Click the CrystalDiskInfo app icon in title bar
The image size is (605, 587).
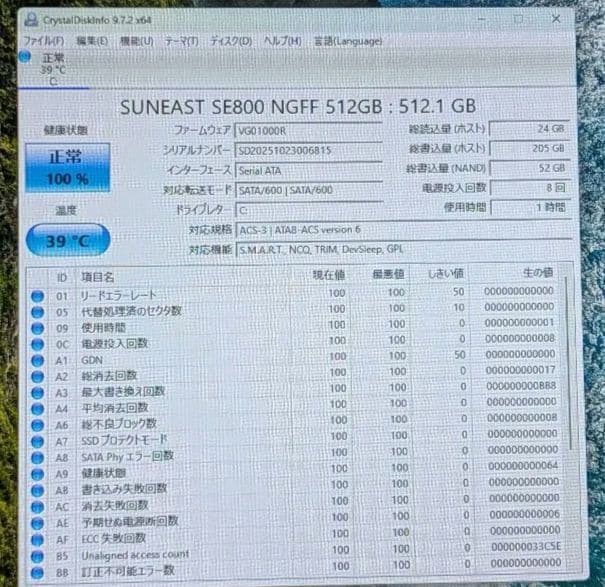31,19
